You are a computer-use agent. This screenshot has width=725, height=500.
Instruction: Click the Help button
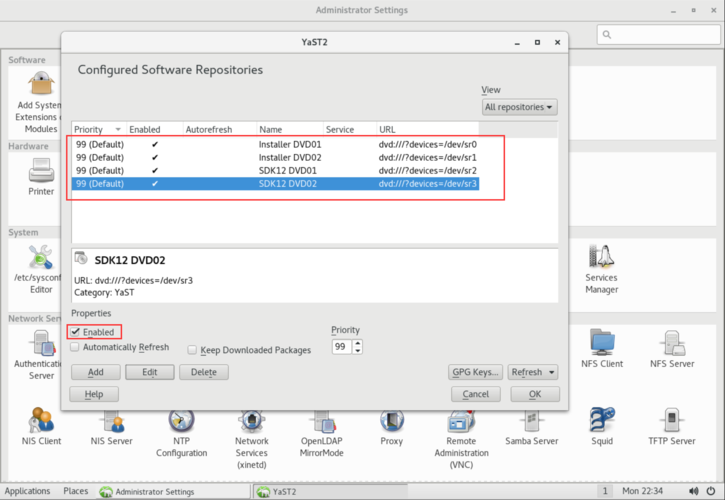tap(94, 394)
